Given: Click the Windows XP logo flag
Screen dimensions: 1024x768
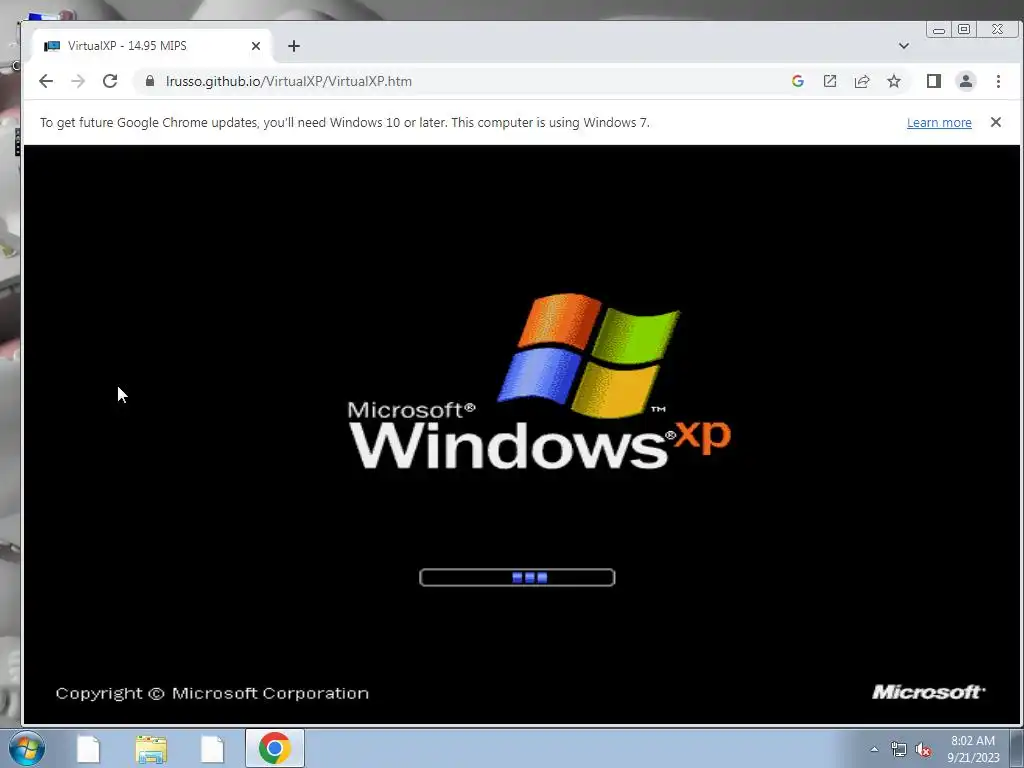Looking at the screenshot, I should [x=589, y=355].
